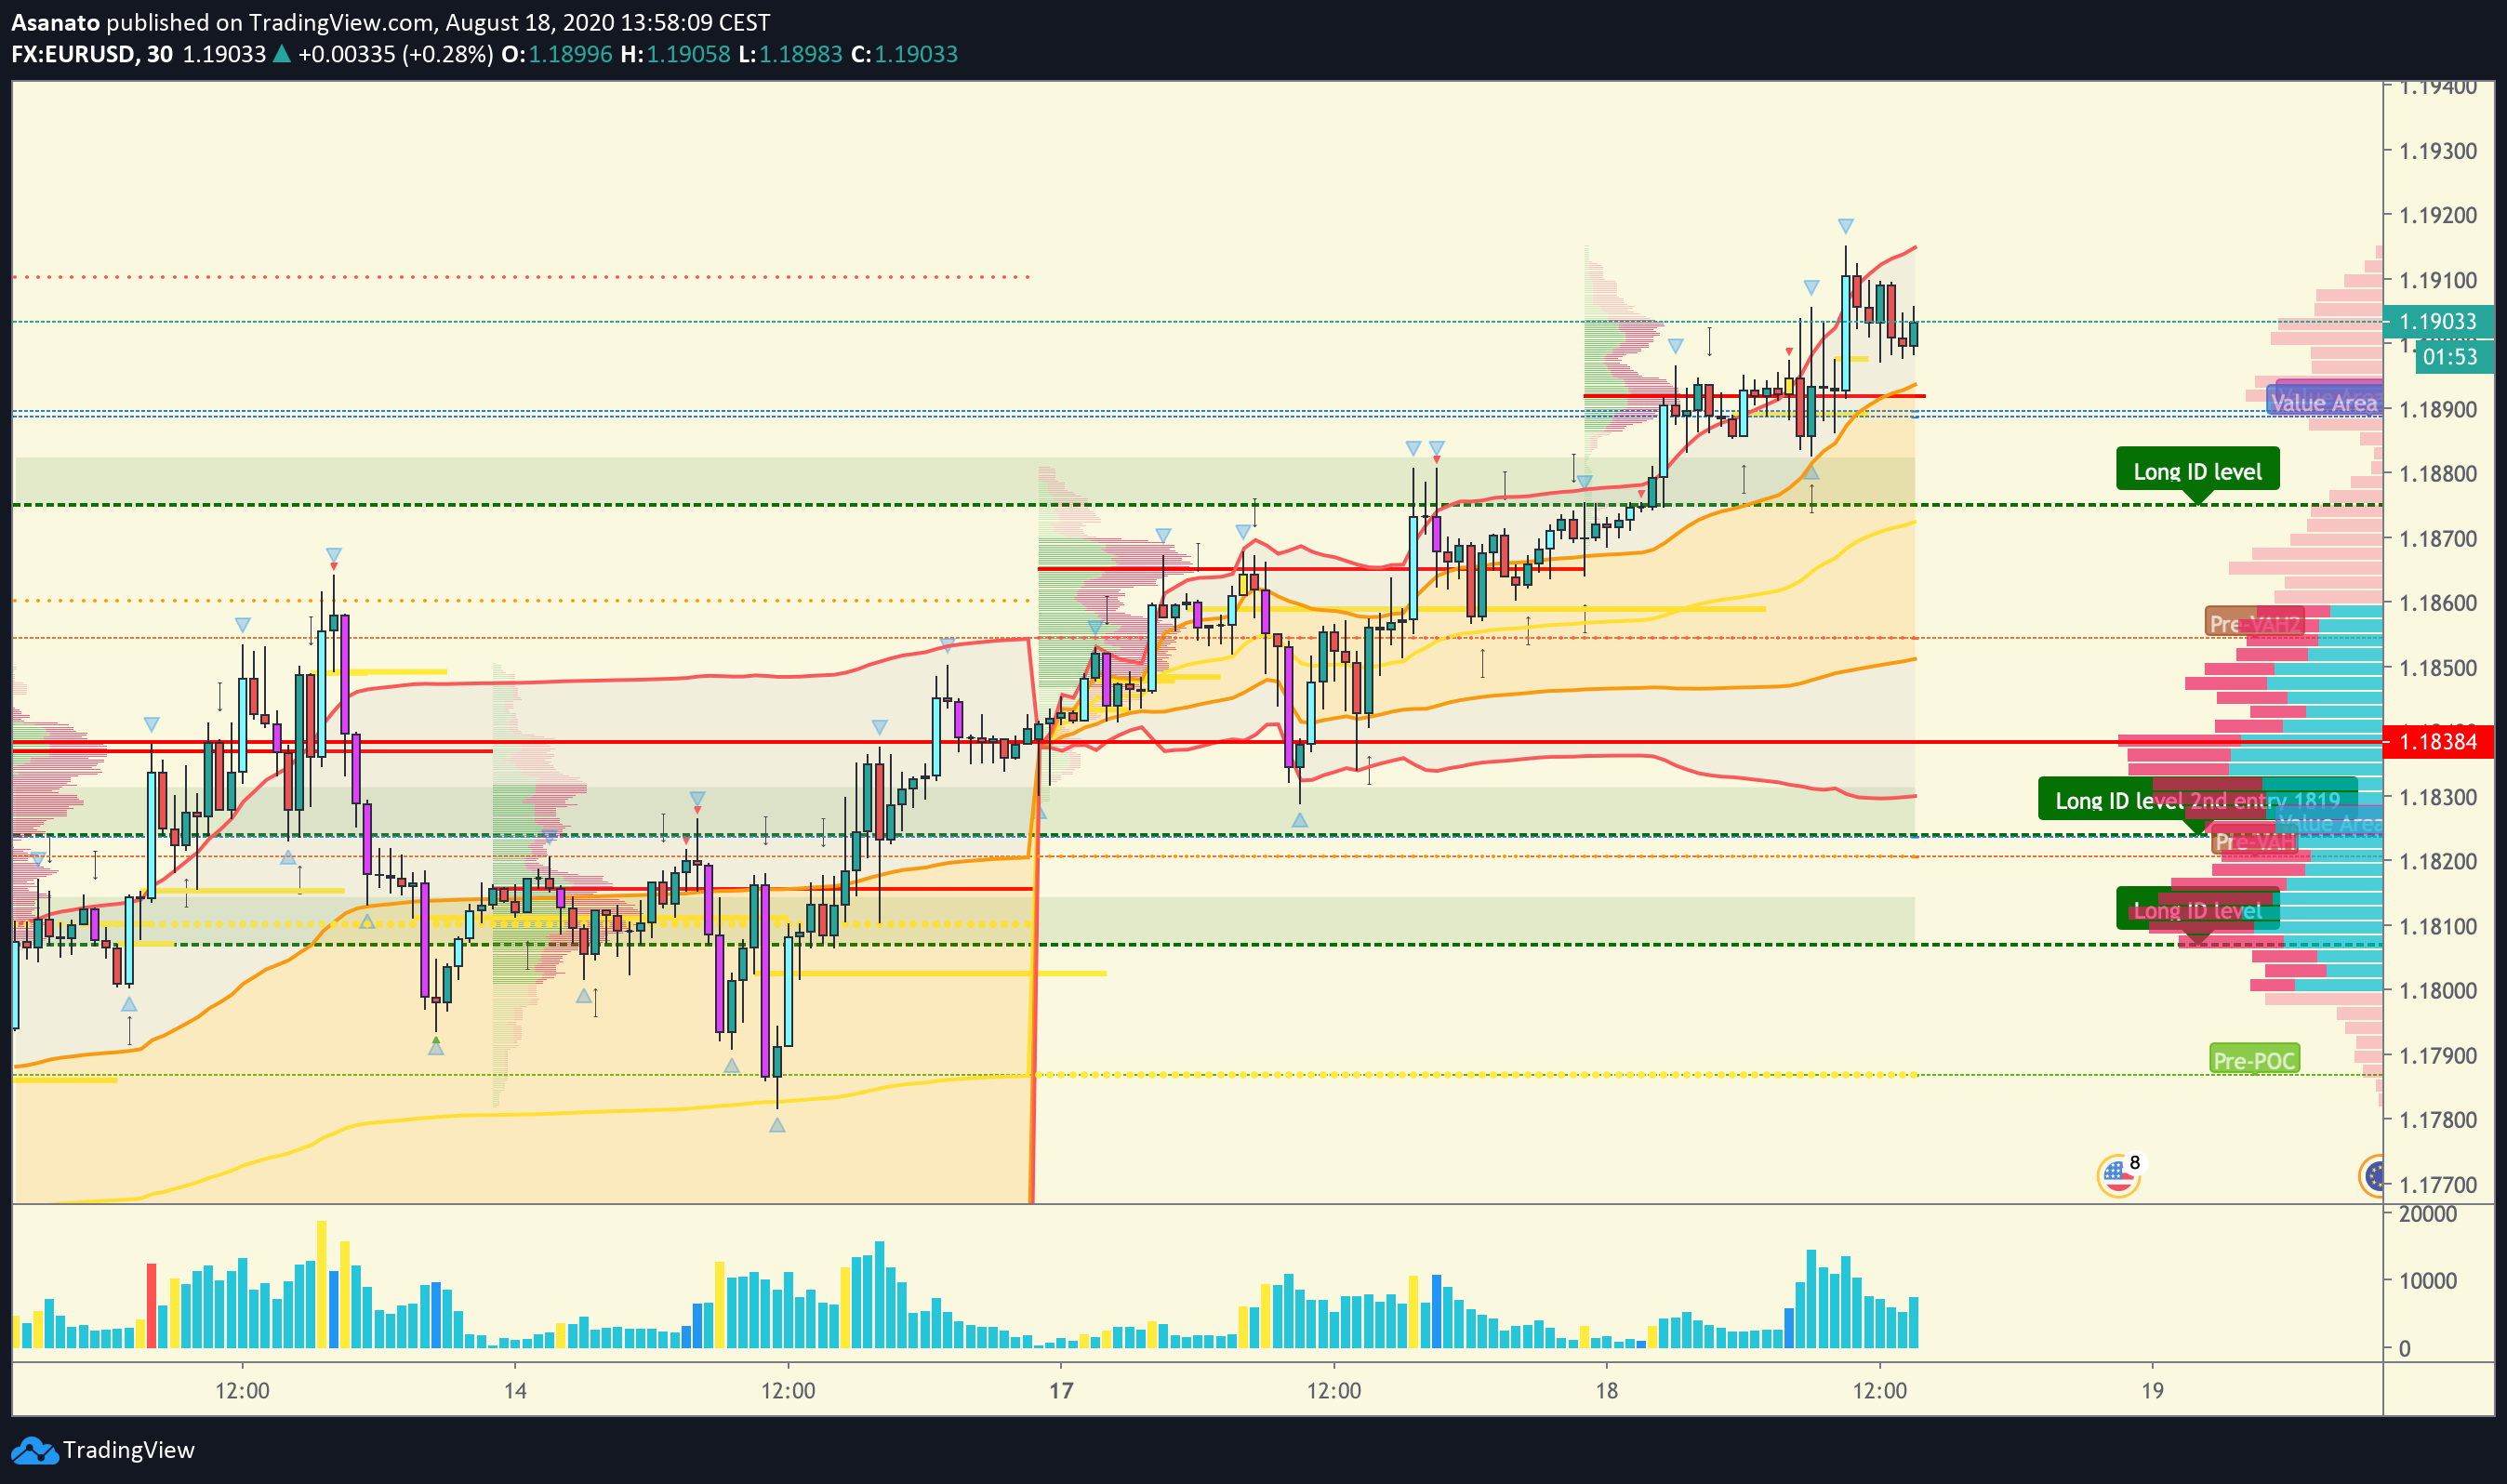Open the US flag economic event icon

[2117, 1175]
